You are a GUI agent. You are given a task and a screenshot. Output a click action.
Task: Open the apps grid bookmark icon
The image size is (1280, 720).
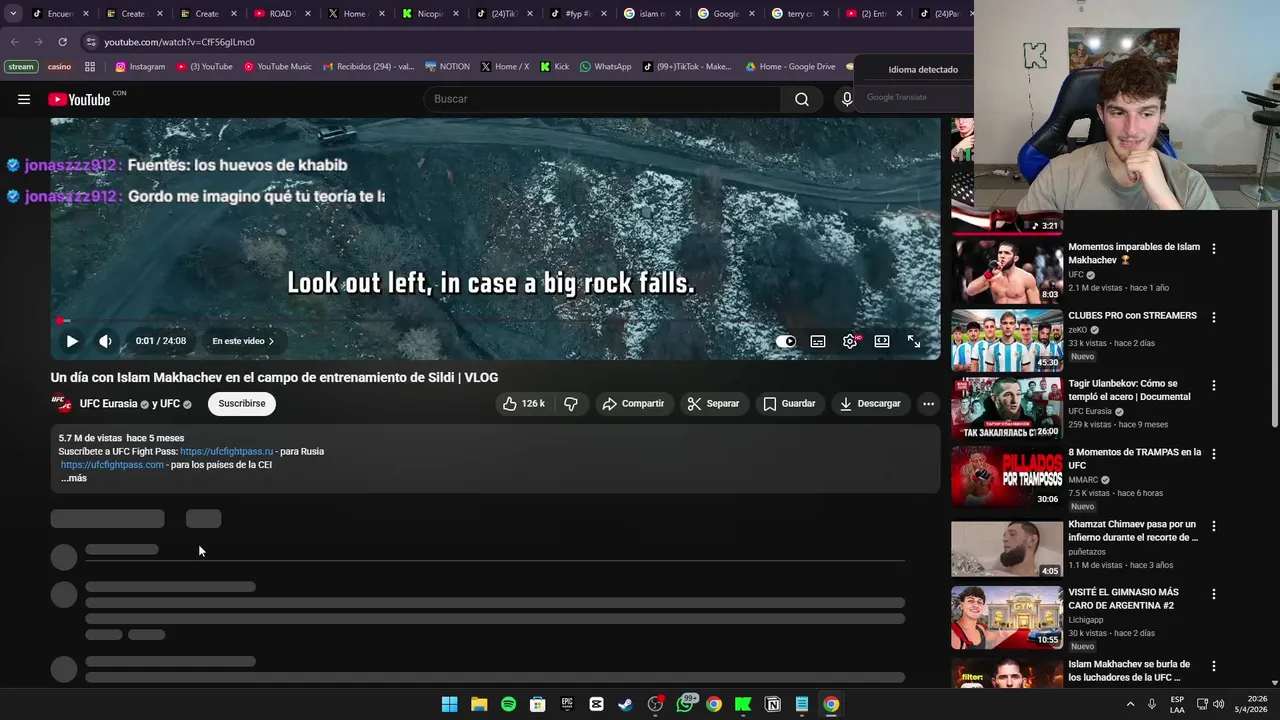(90, 67)
